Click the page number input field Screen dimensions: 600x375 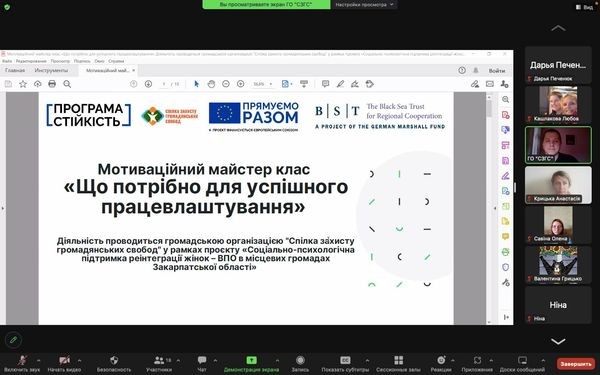click(x=164, y=84)
